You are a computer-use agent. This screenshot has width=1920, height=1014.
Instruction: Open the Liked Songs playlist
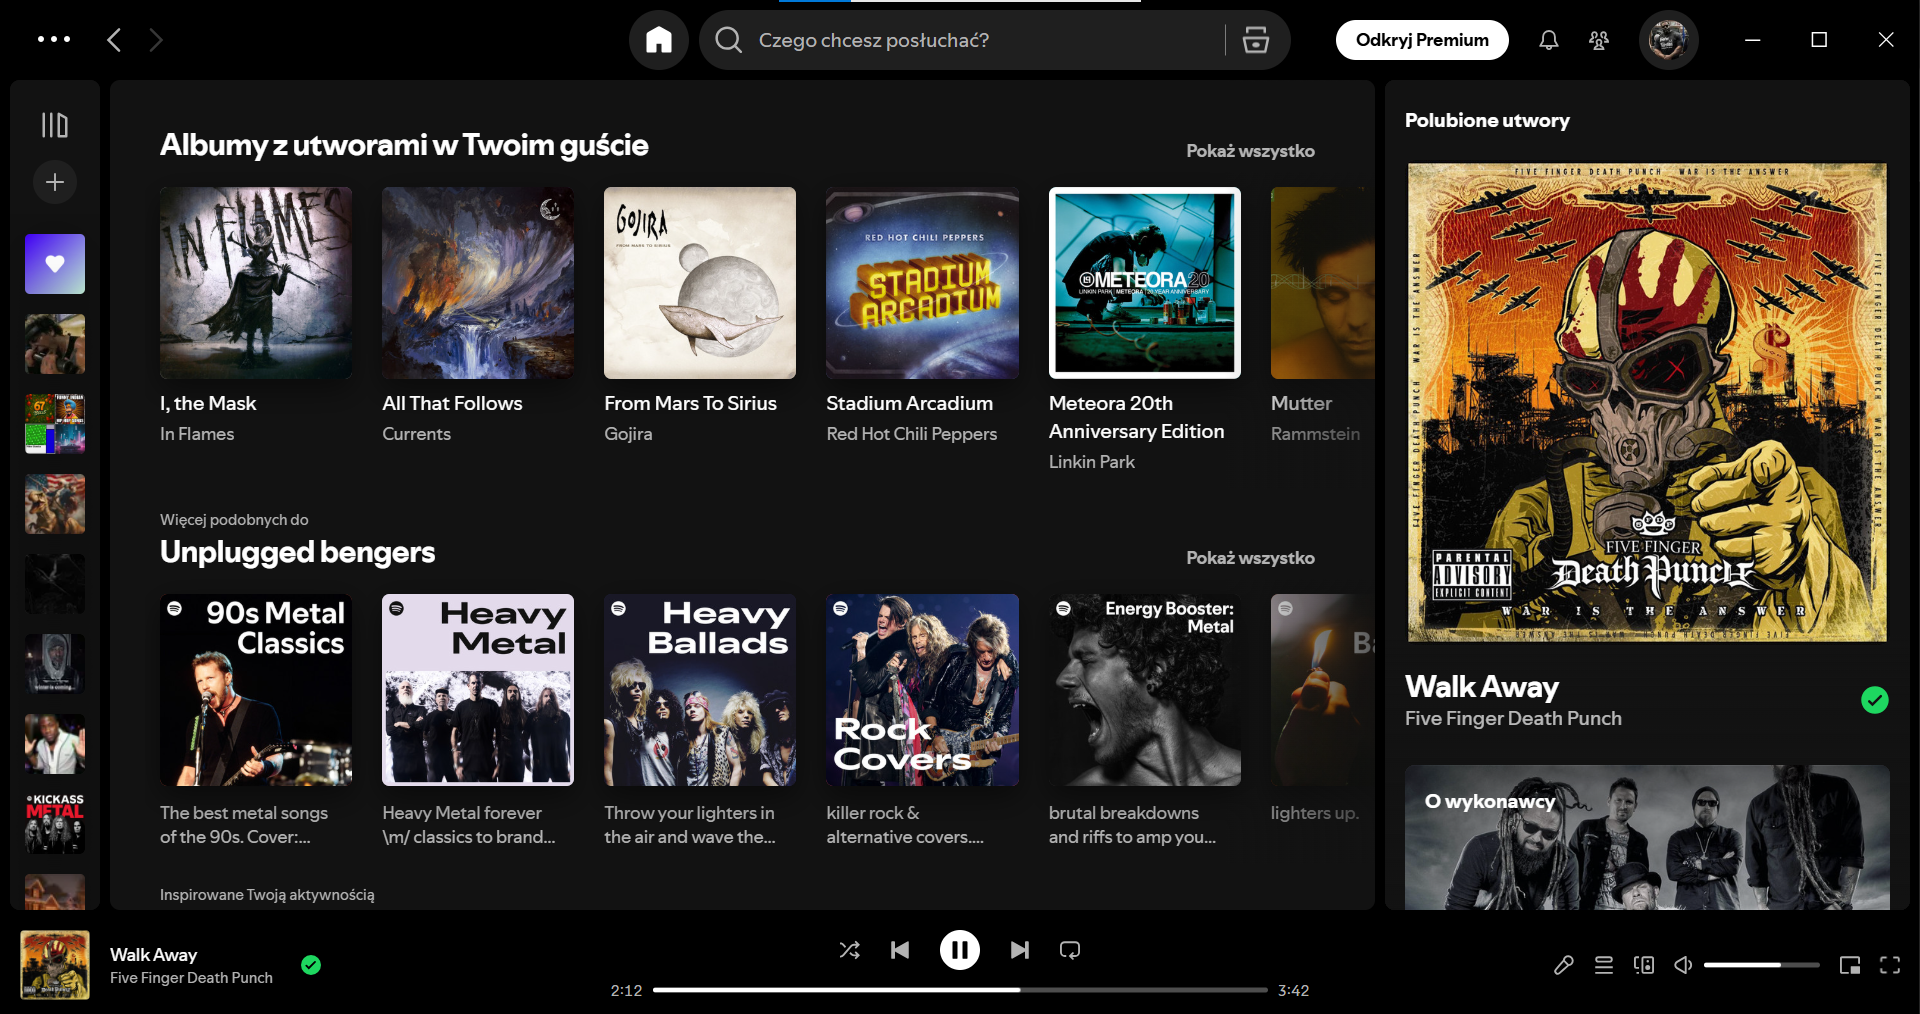coord(55,264)
